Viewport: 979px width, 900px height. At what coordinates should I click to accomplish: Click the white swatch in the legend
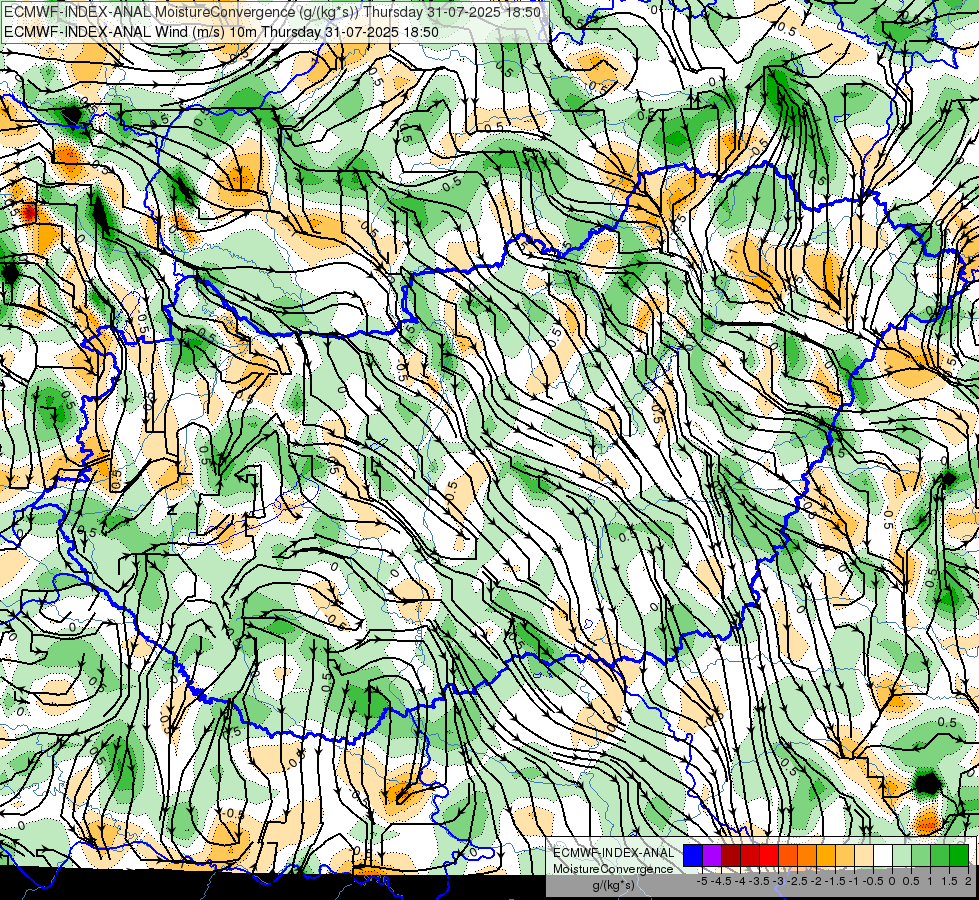[x=883, y=856]
